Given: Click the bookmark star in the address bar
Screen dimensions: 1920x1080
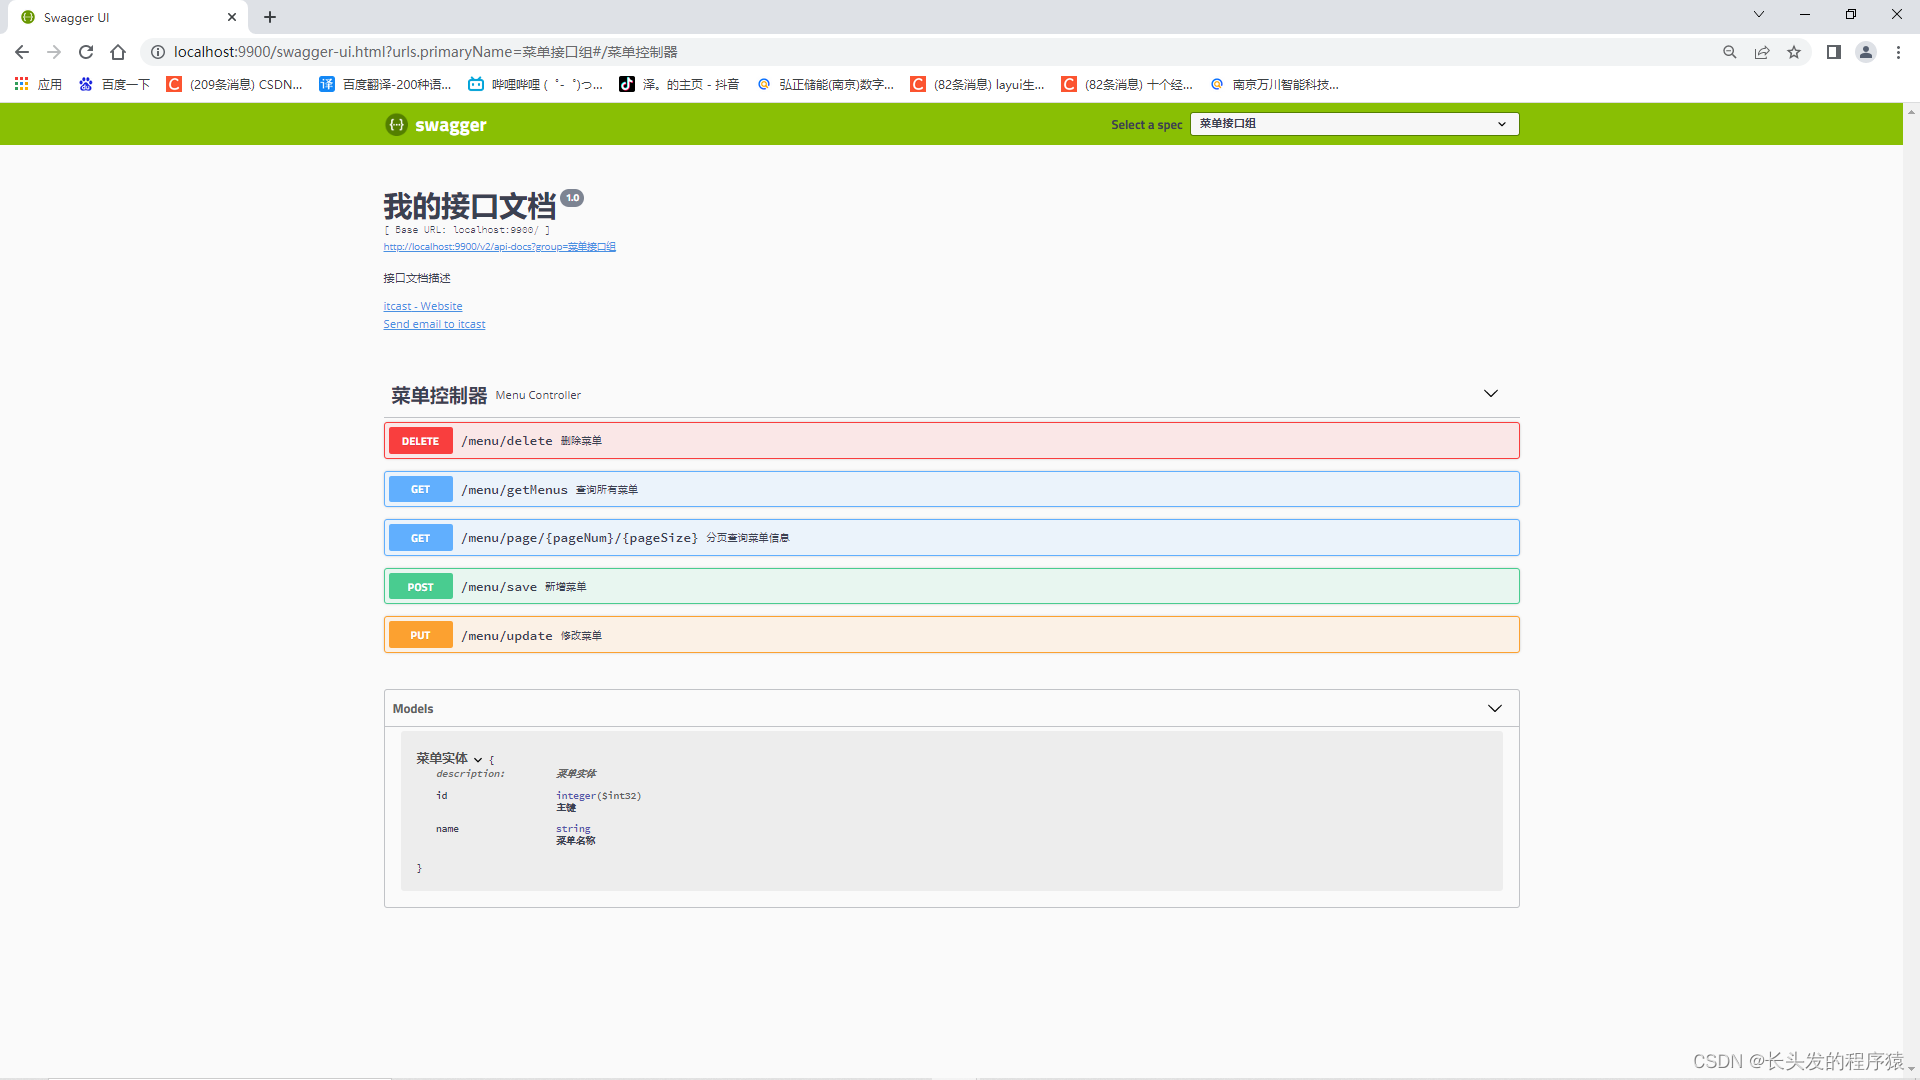Looking at the screenshot, I should 1794,52.
